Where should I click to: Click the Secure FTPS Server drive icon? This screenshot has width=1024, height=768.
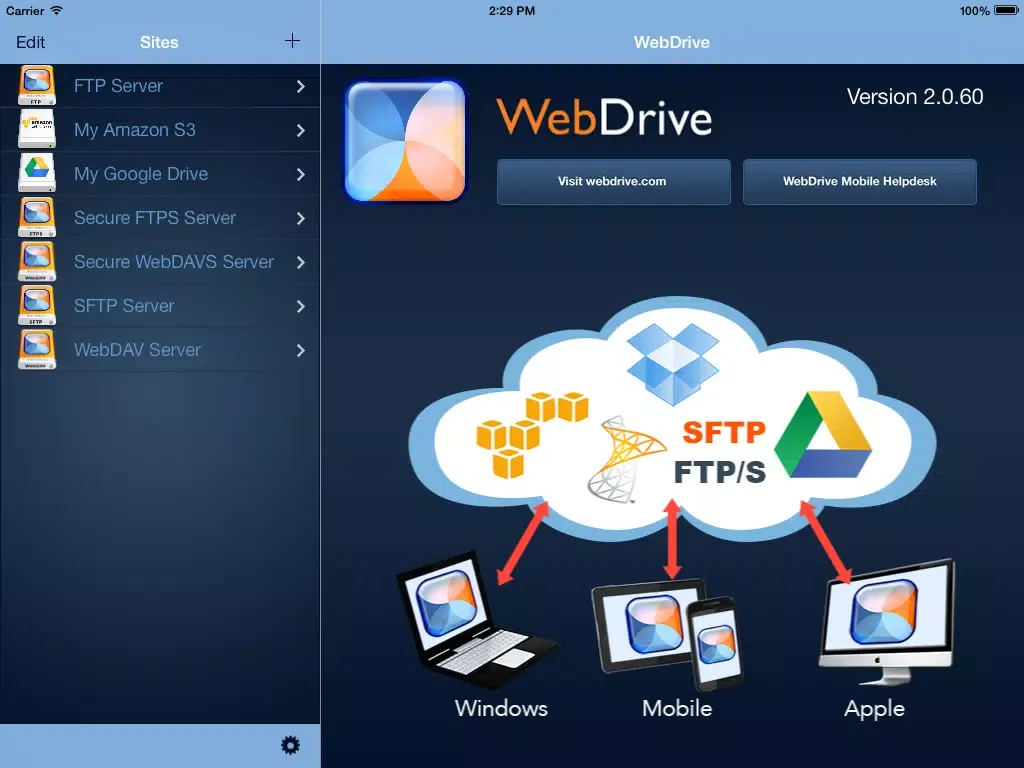coord(37,217)
